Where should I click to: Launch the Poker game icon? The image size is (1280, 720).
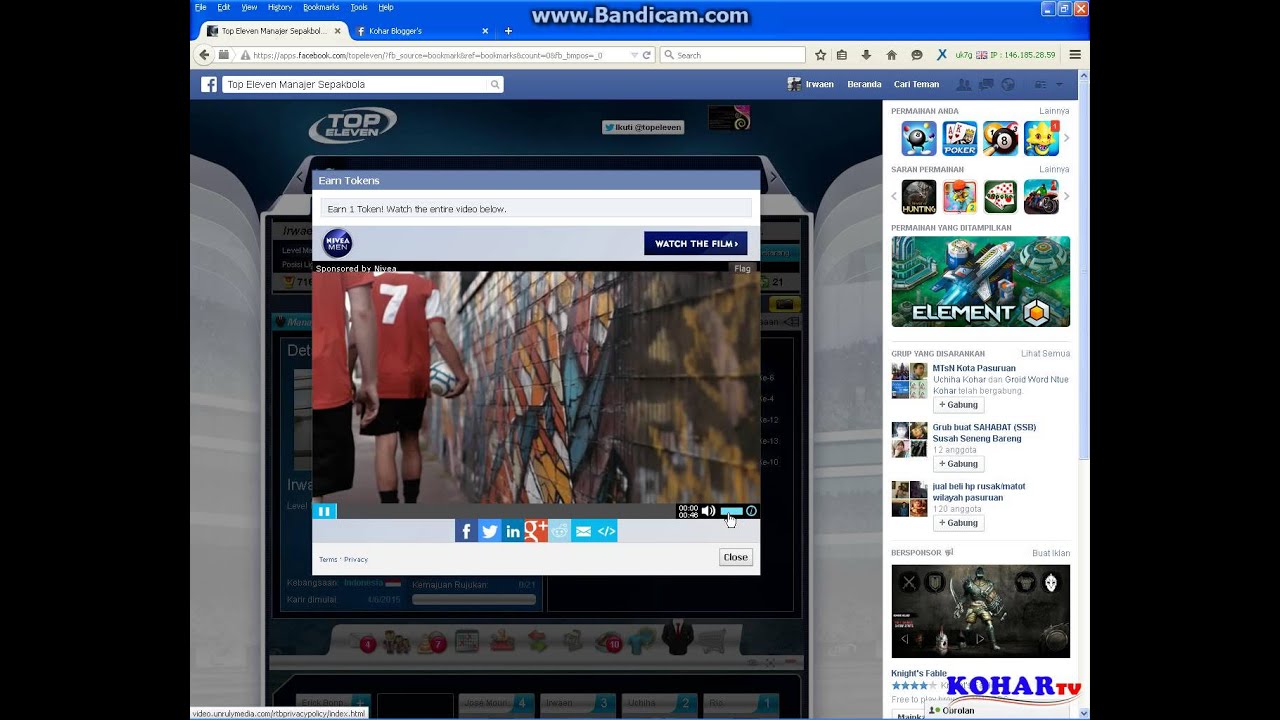coord(960,138)
